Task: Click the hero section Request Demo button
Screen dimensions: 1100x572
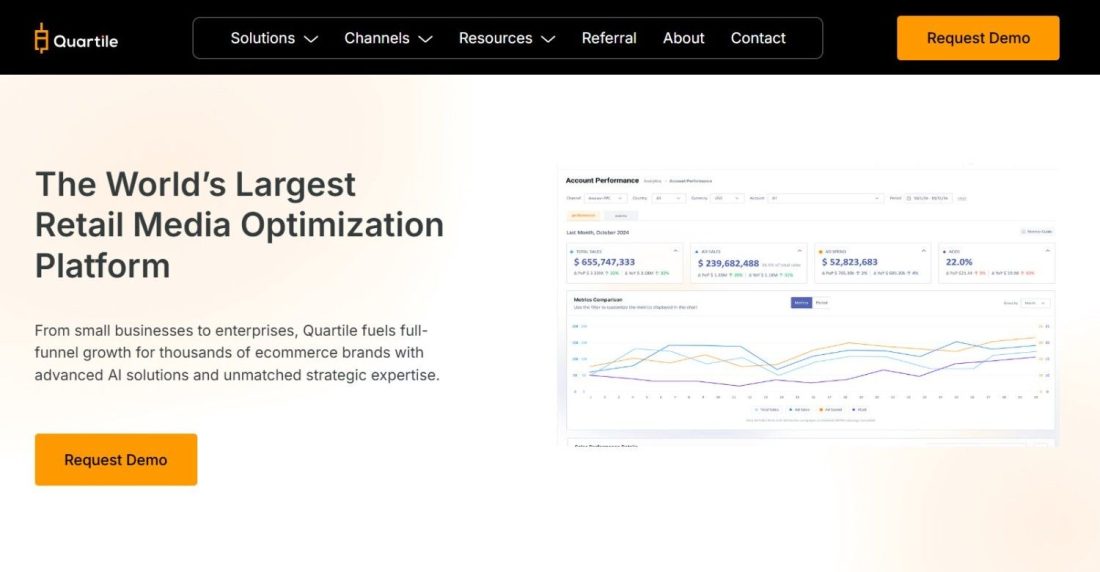Action: 115,460
